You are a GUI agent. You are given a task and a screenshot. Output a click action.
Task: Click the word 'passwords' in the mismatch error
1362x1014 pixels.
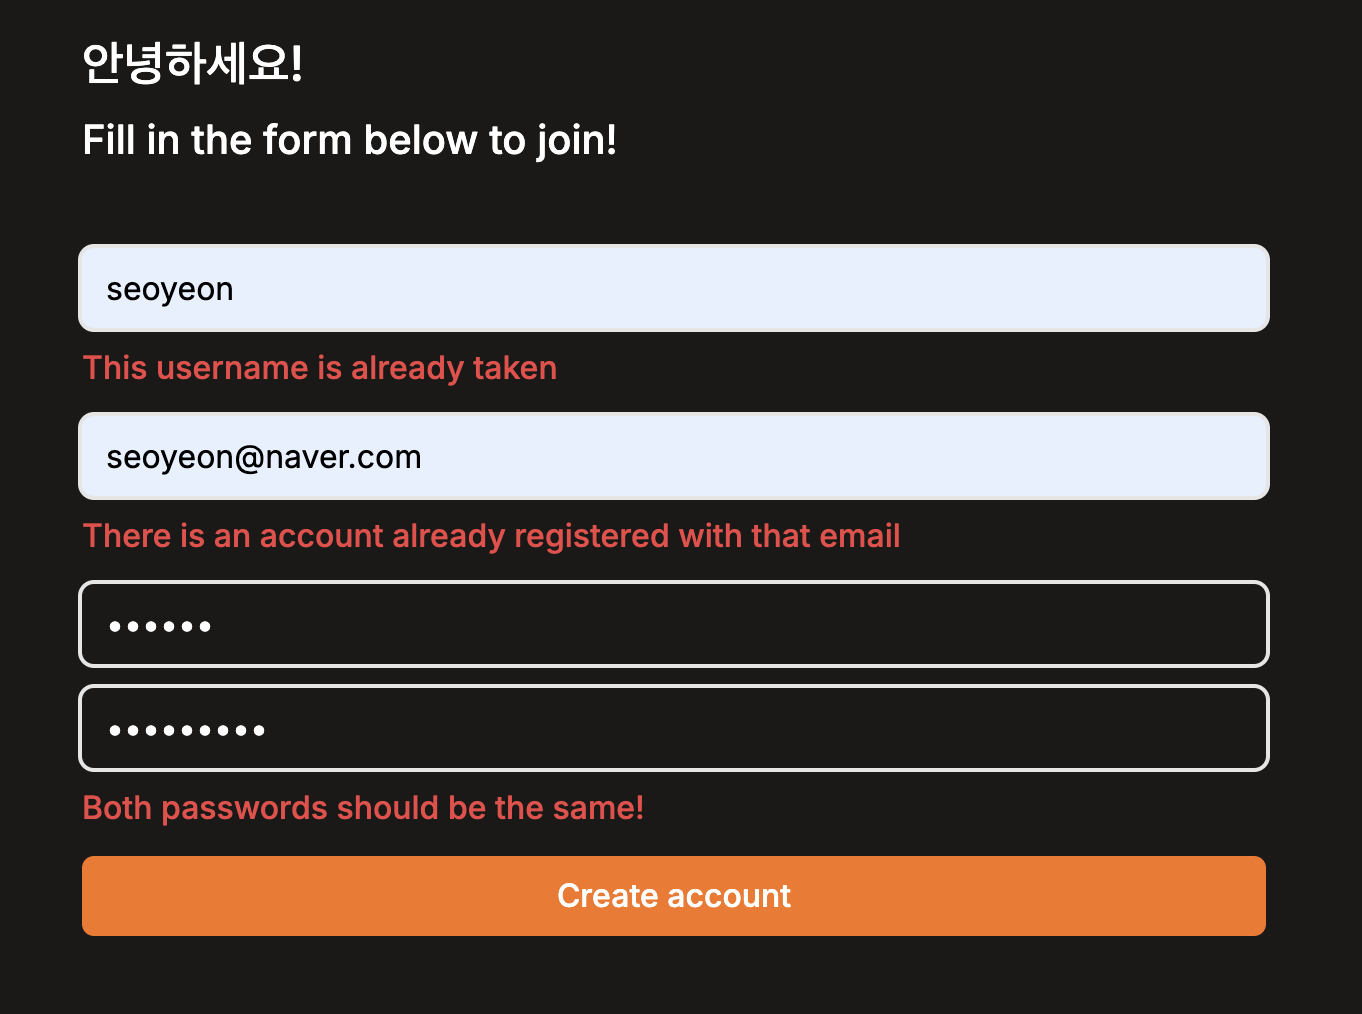[244, 808]
